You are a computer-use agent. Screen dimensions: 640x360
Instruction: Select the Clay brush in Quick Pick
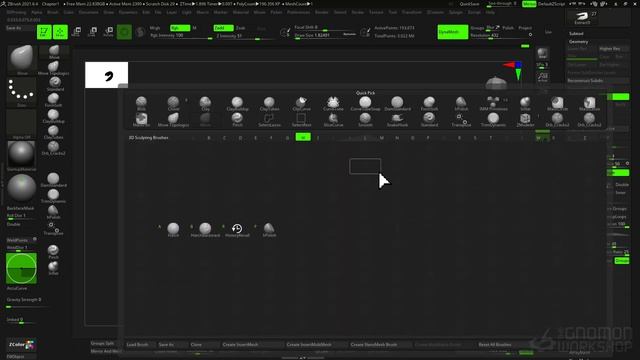pyautogui.click(x=205, y=104)
